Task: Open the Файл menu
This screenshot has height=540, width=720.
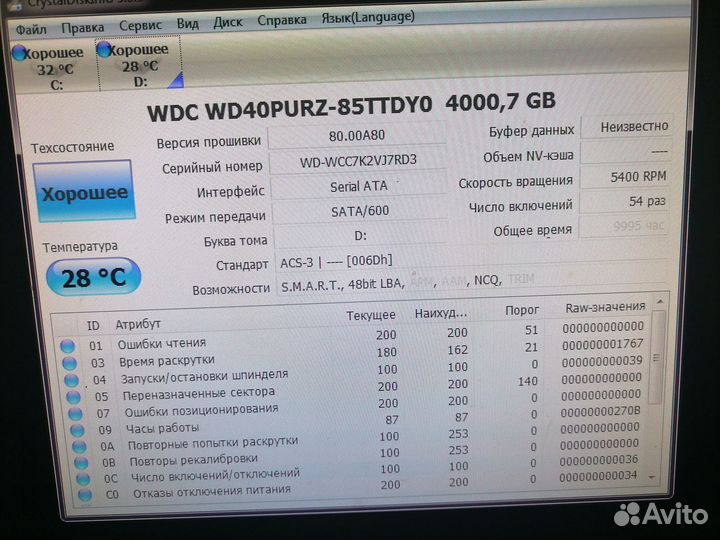Action: pyautogui.click(x=31, y=29)
